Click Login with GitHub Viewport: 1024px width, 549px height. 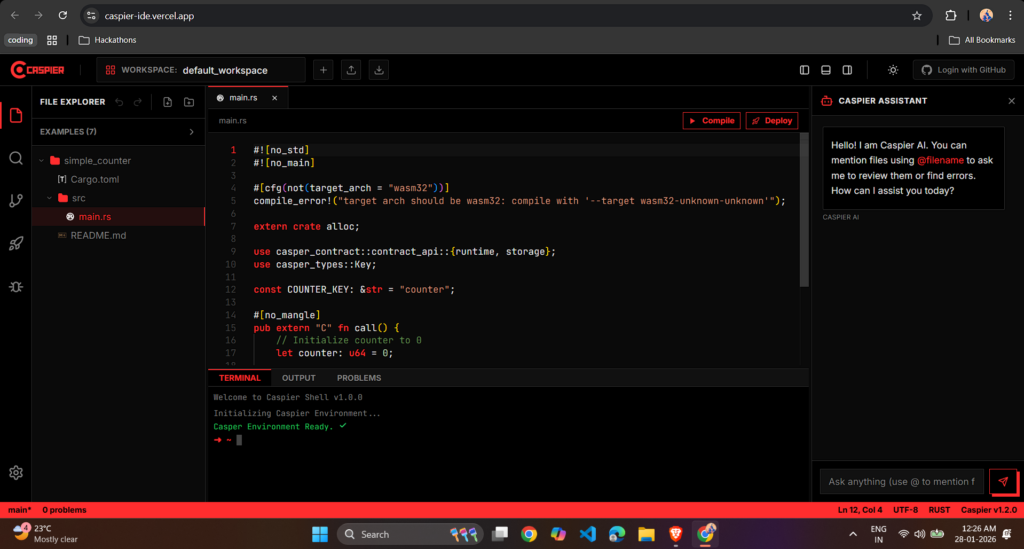tap(963, 70)
